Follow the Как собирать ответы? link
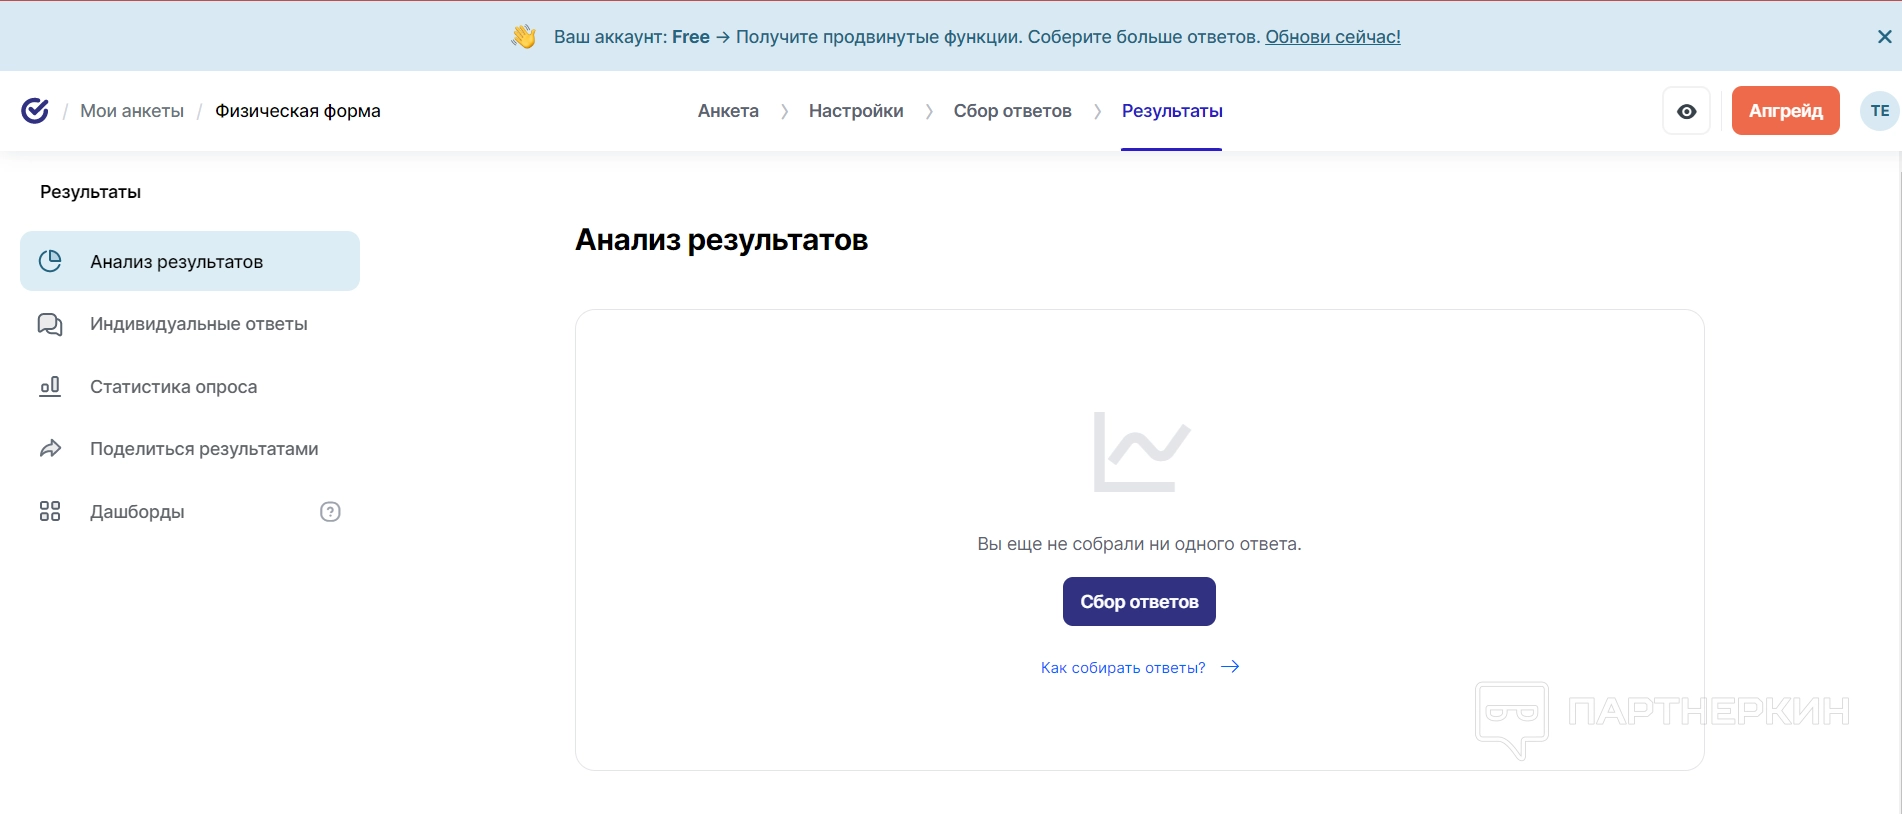 click(x=1123, y=668)
